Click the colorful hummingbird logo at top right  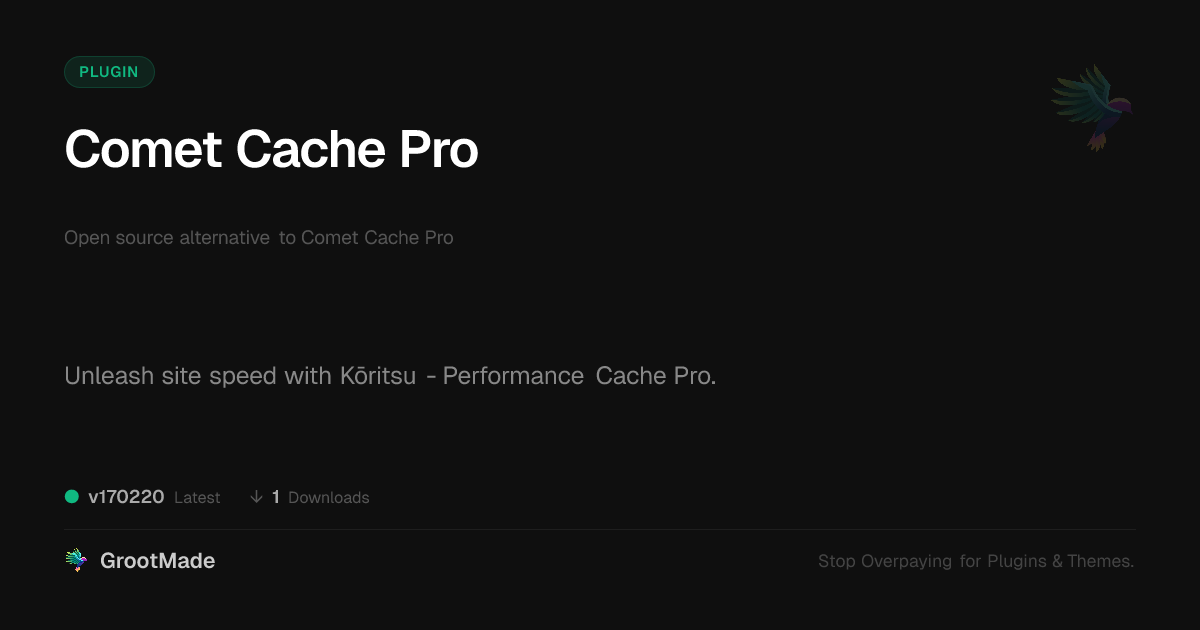pyautogui.click(x=1093, y=106)
